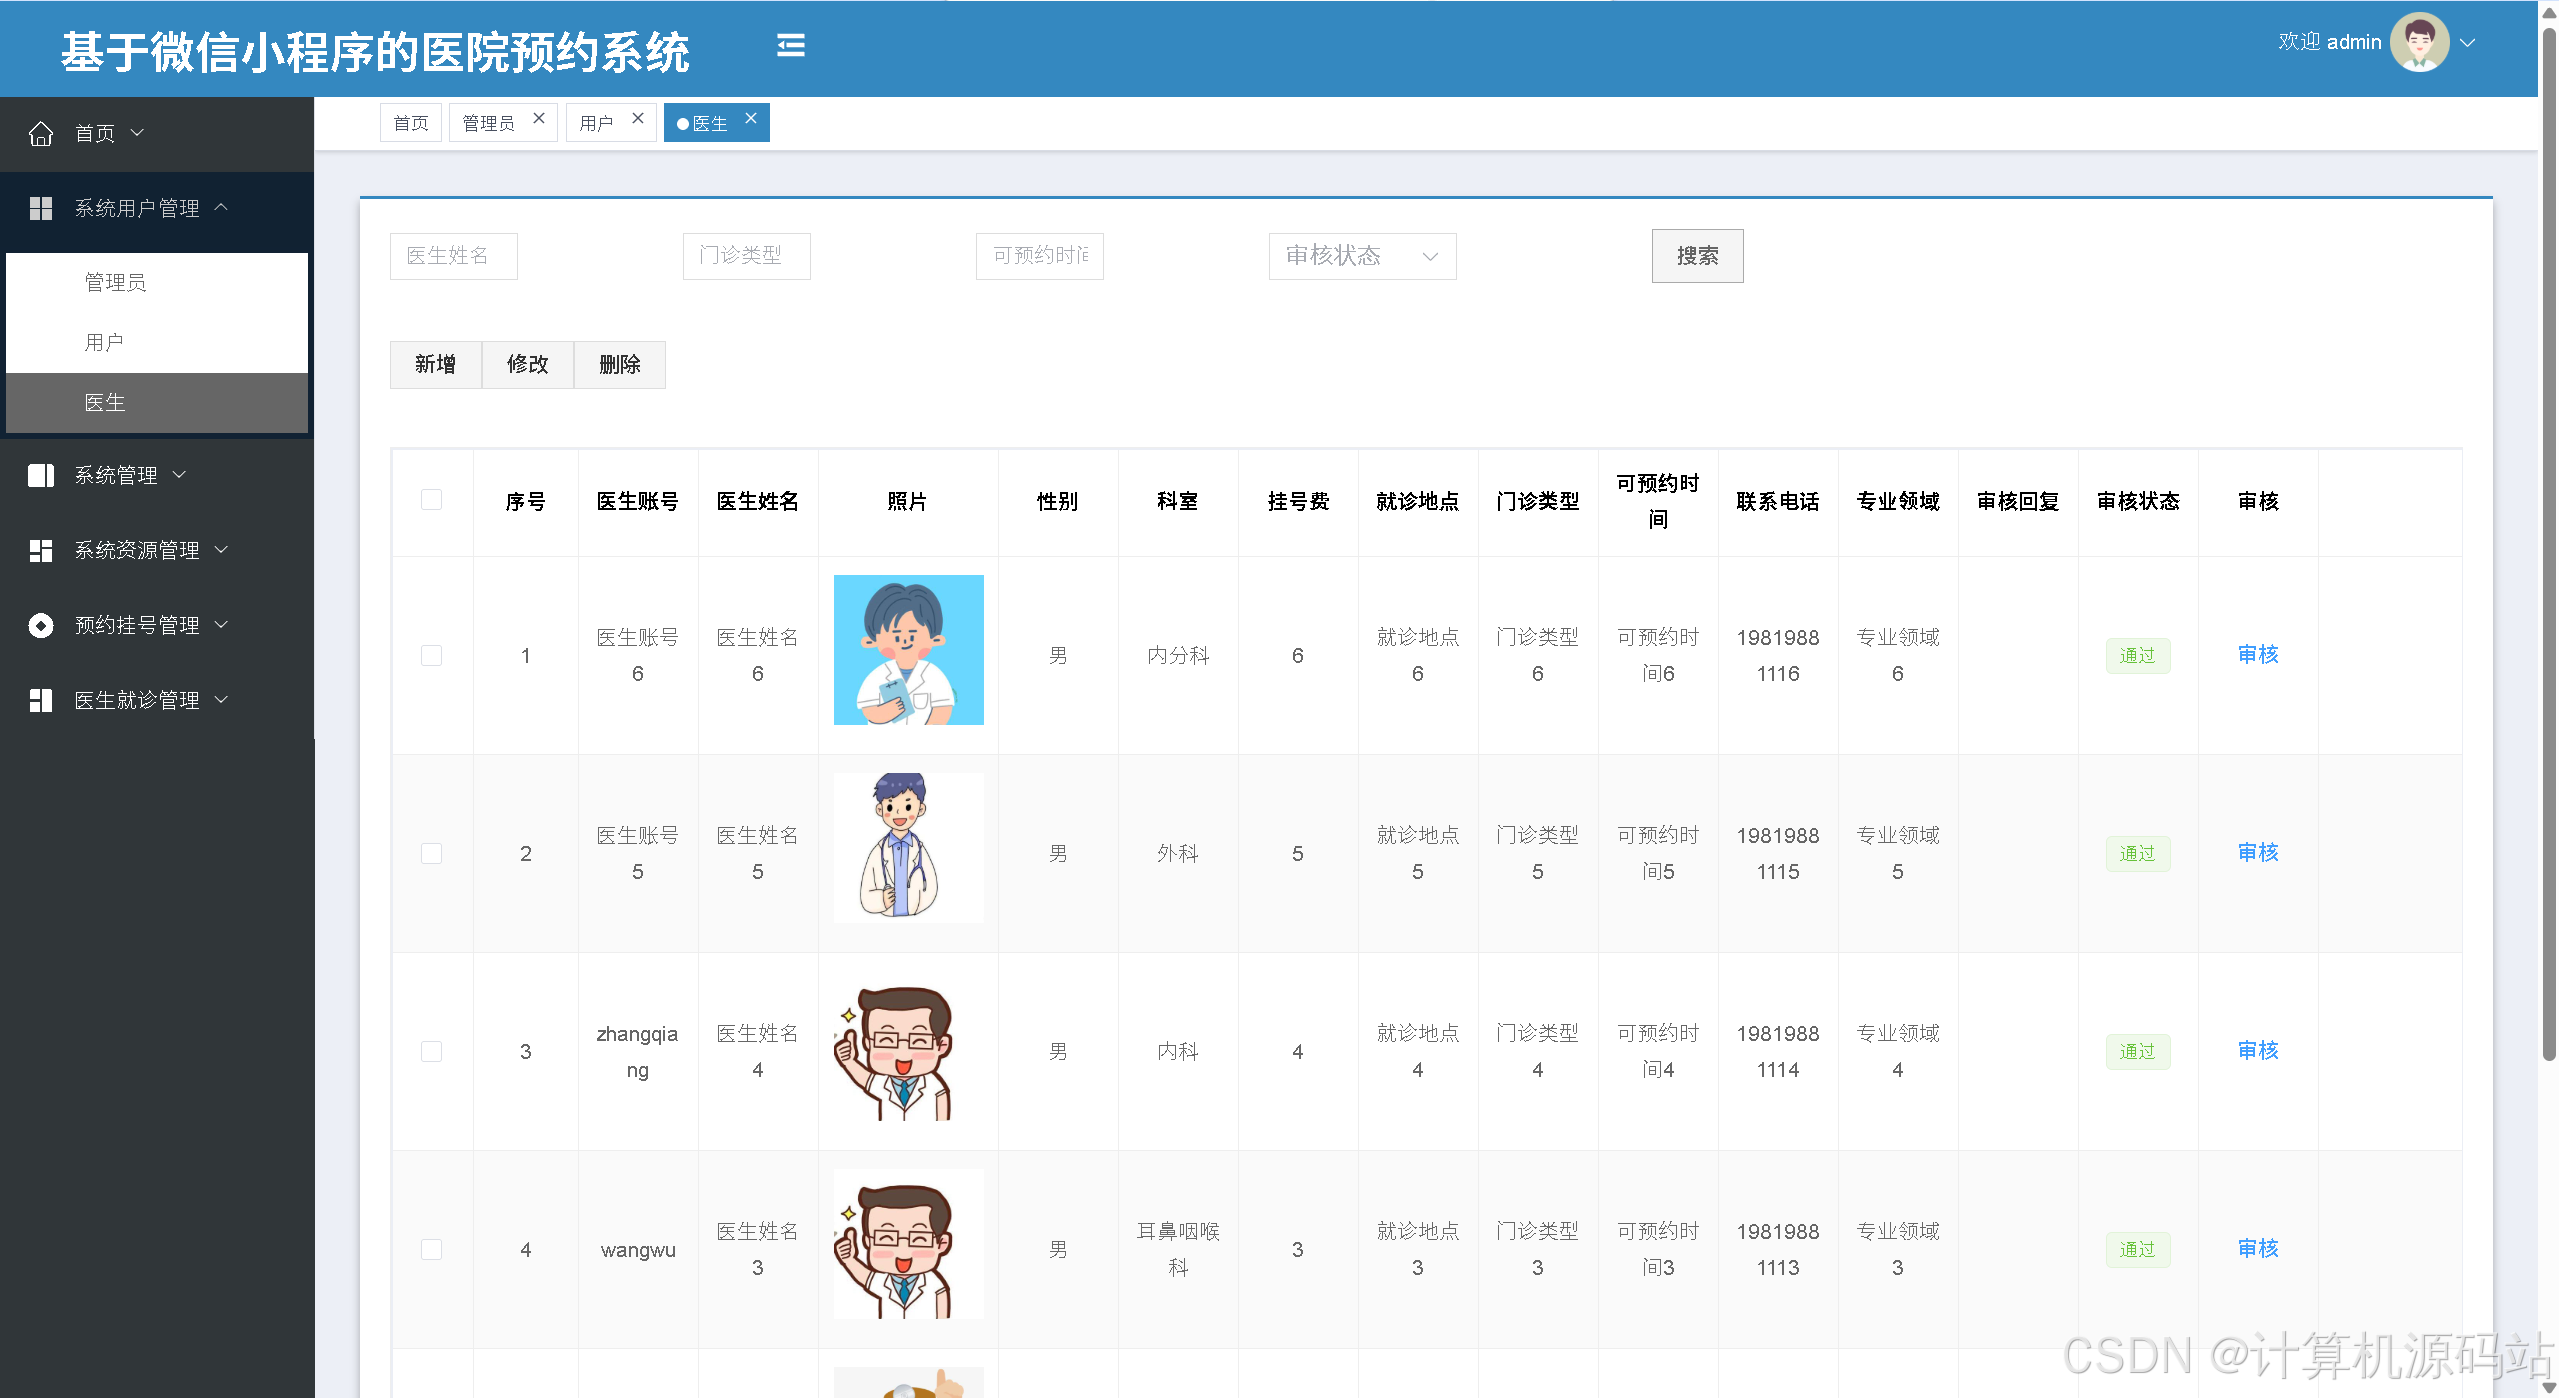Click the home icon in sidebar
Screen dimensions: 2559x1398
click(x=41, y=133)
